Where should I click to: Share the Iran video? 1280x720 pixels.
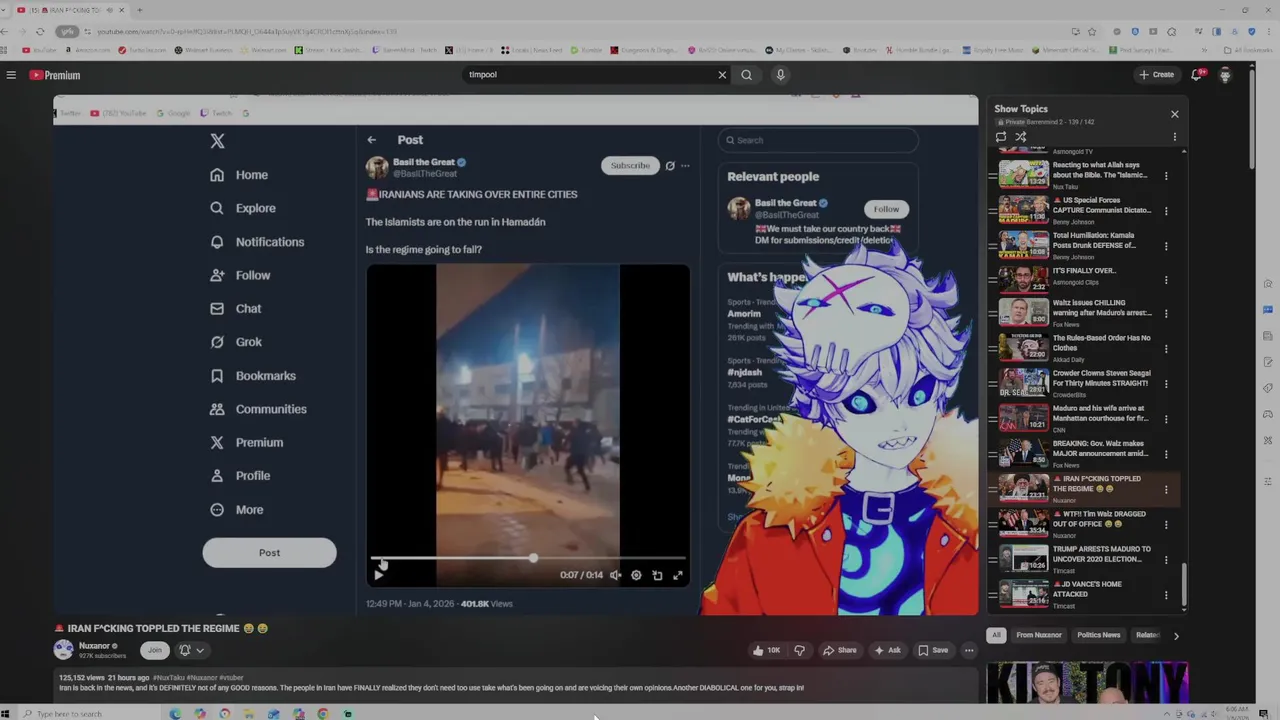click(839, 650)
